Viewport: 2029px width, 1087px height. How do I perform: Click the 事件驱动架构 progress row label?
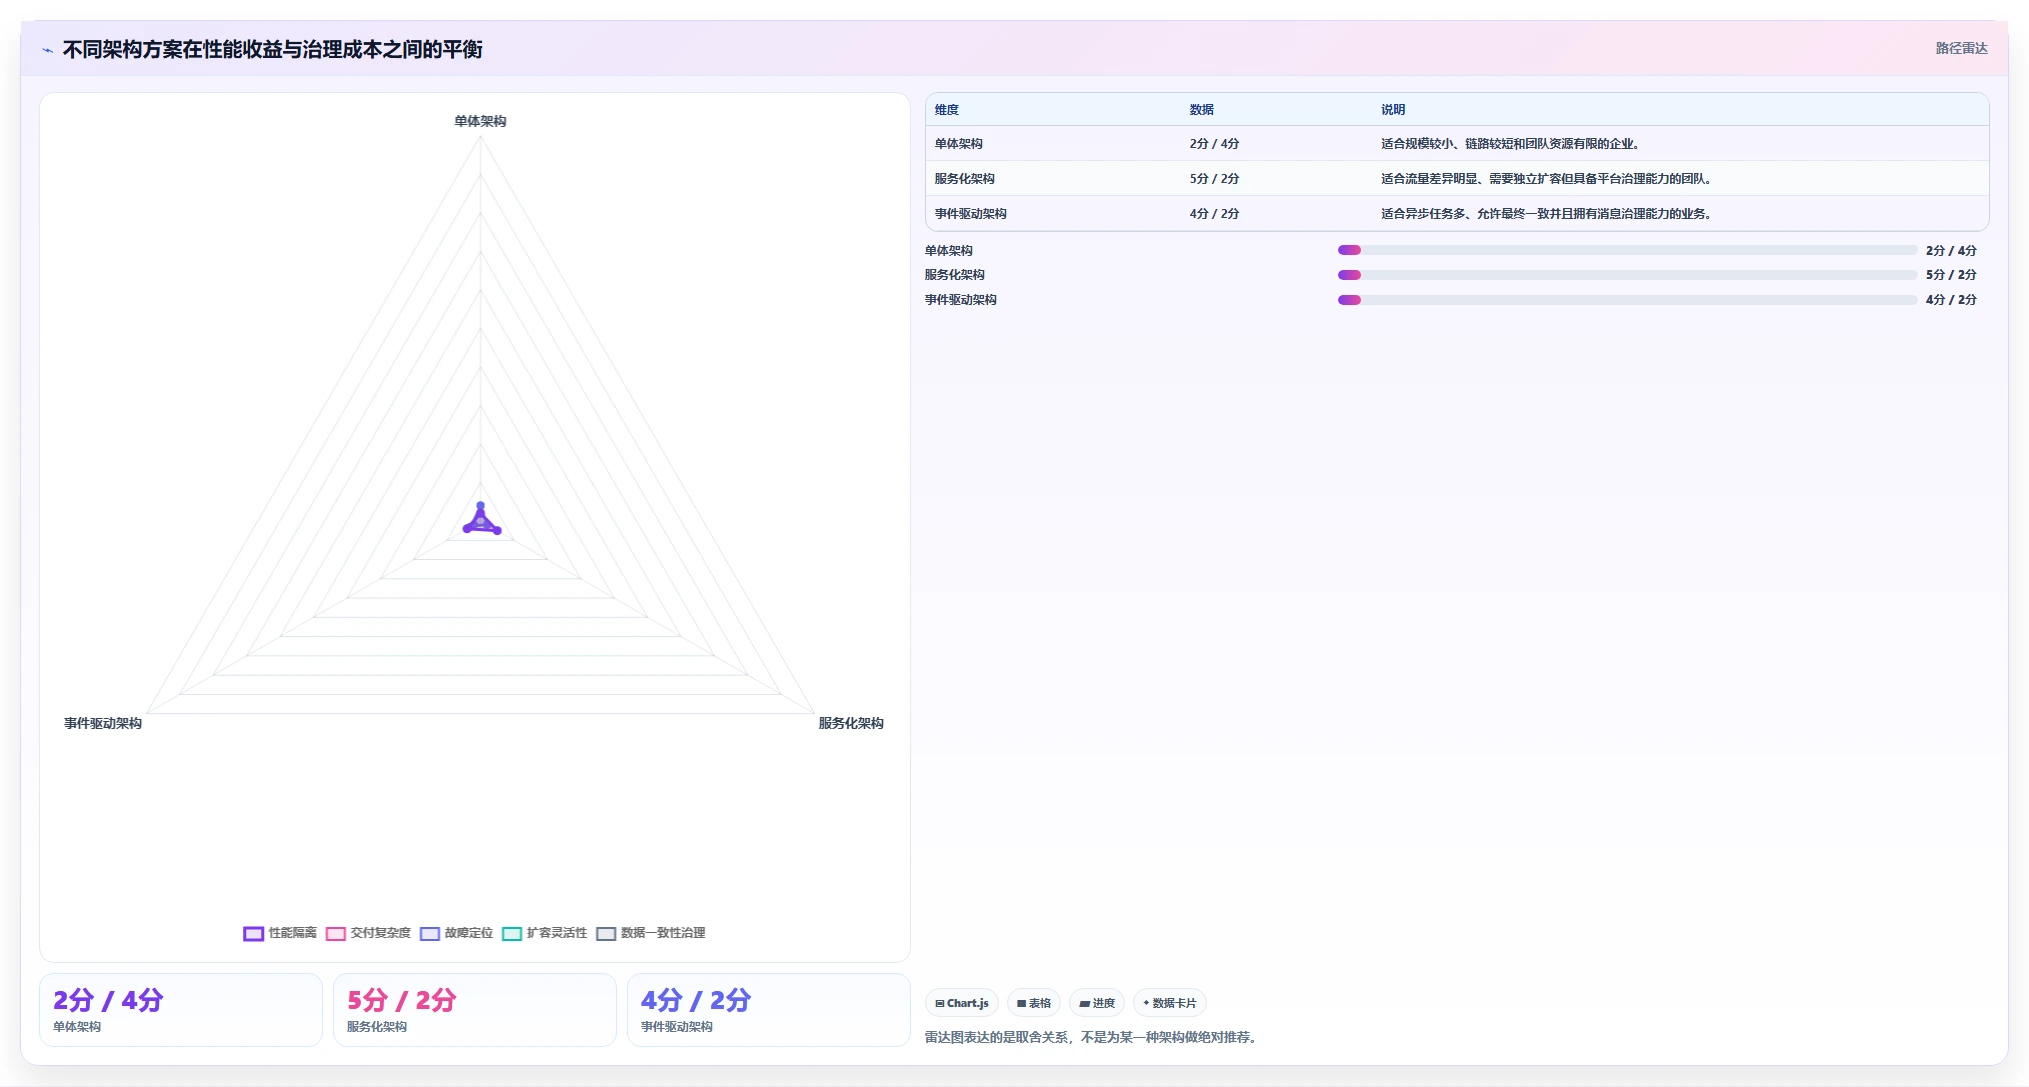(x=961, y=300)
